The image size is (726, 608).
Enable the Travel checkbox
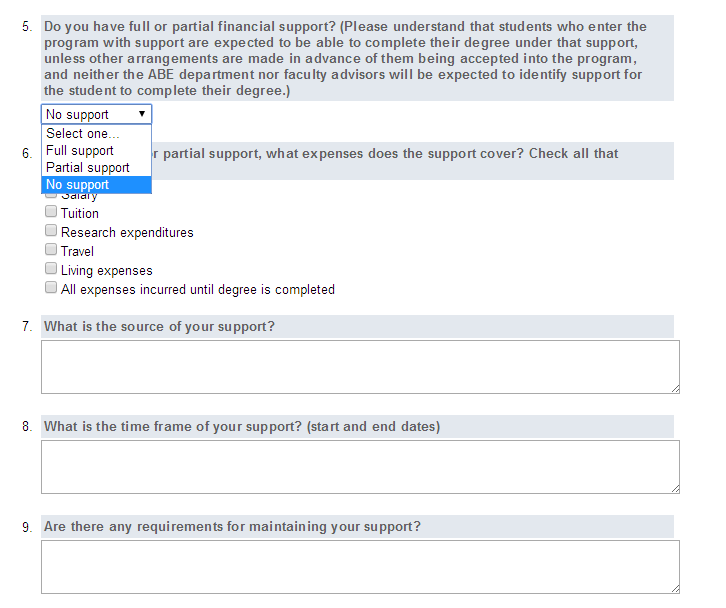(x=51, y=251)
